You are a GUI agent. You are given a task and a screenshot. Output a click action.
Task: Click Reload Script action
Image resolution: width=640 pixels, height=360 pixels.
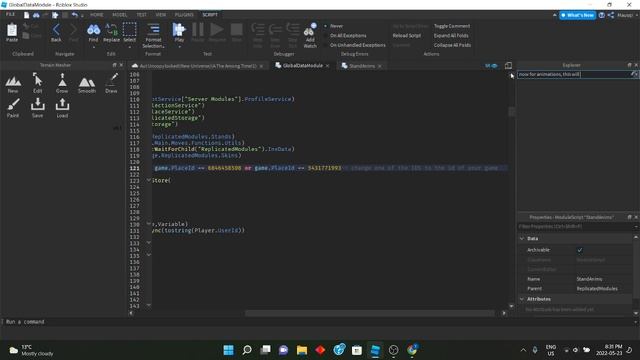[407, 36]
